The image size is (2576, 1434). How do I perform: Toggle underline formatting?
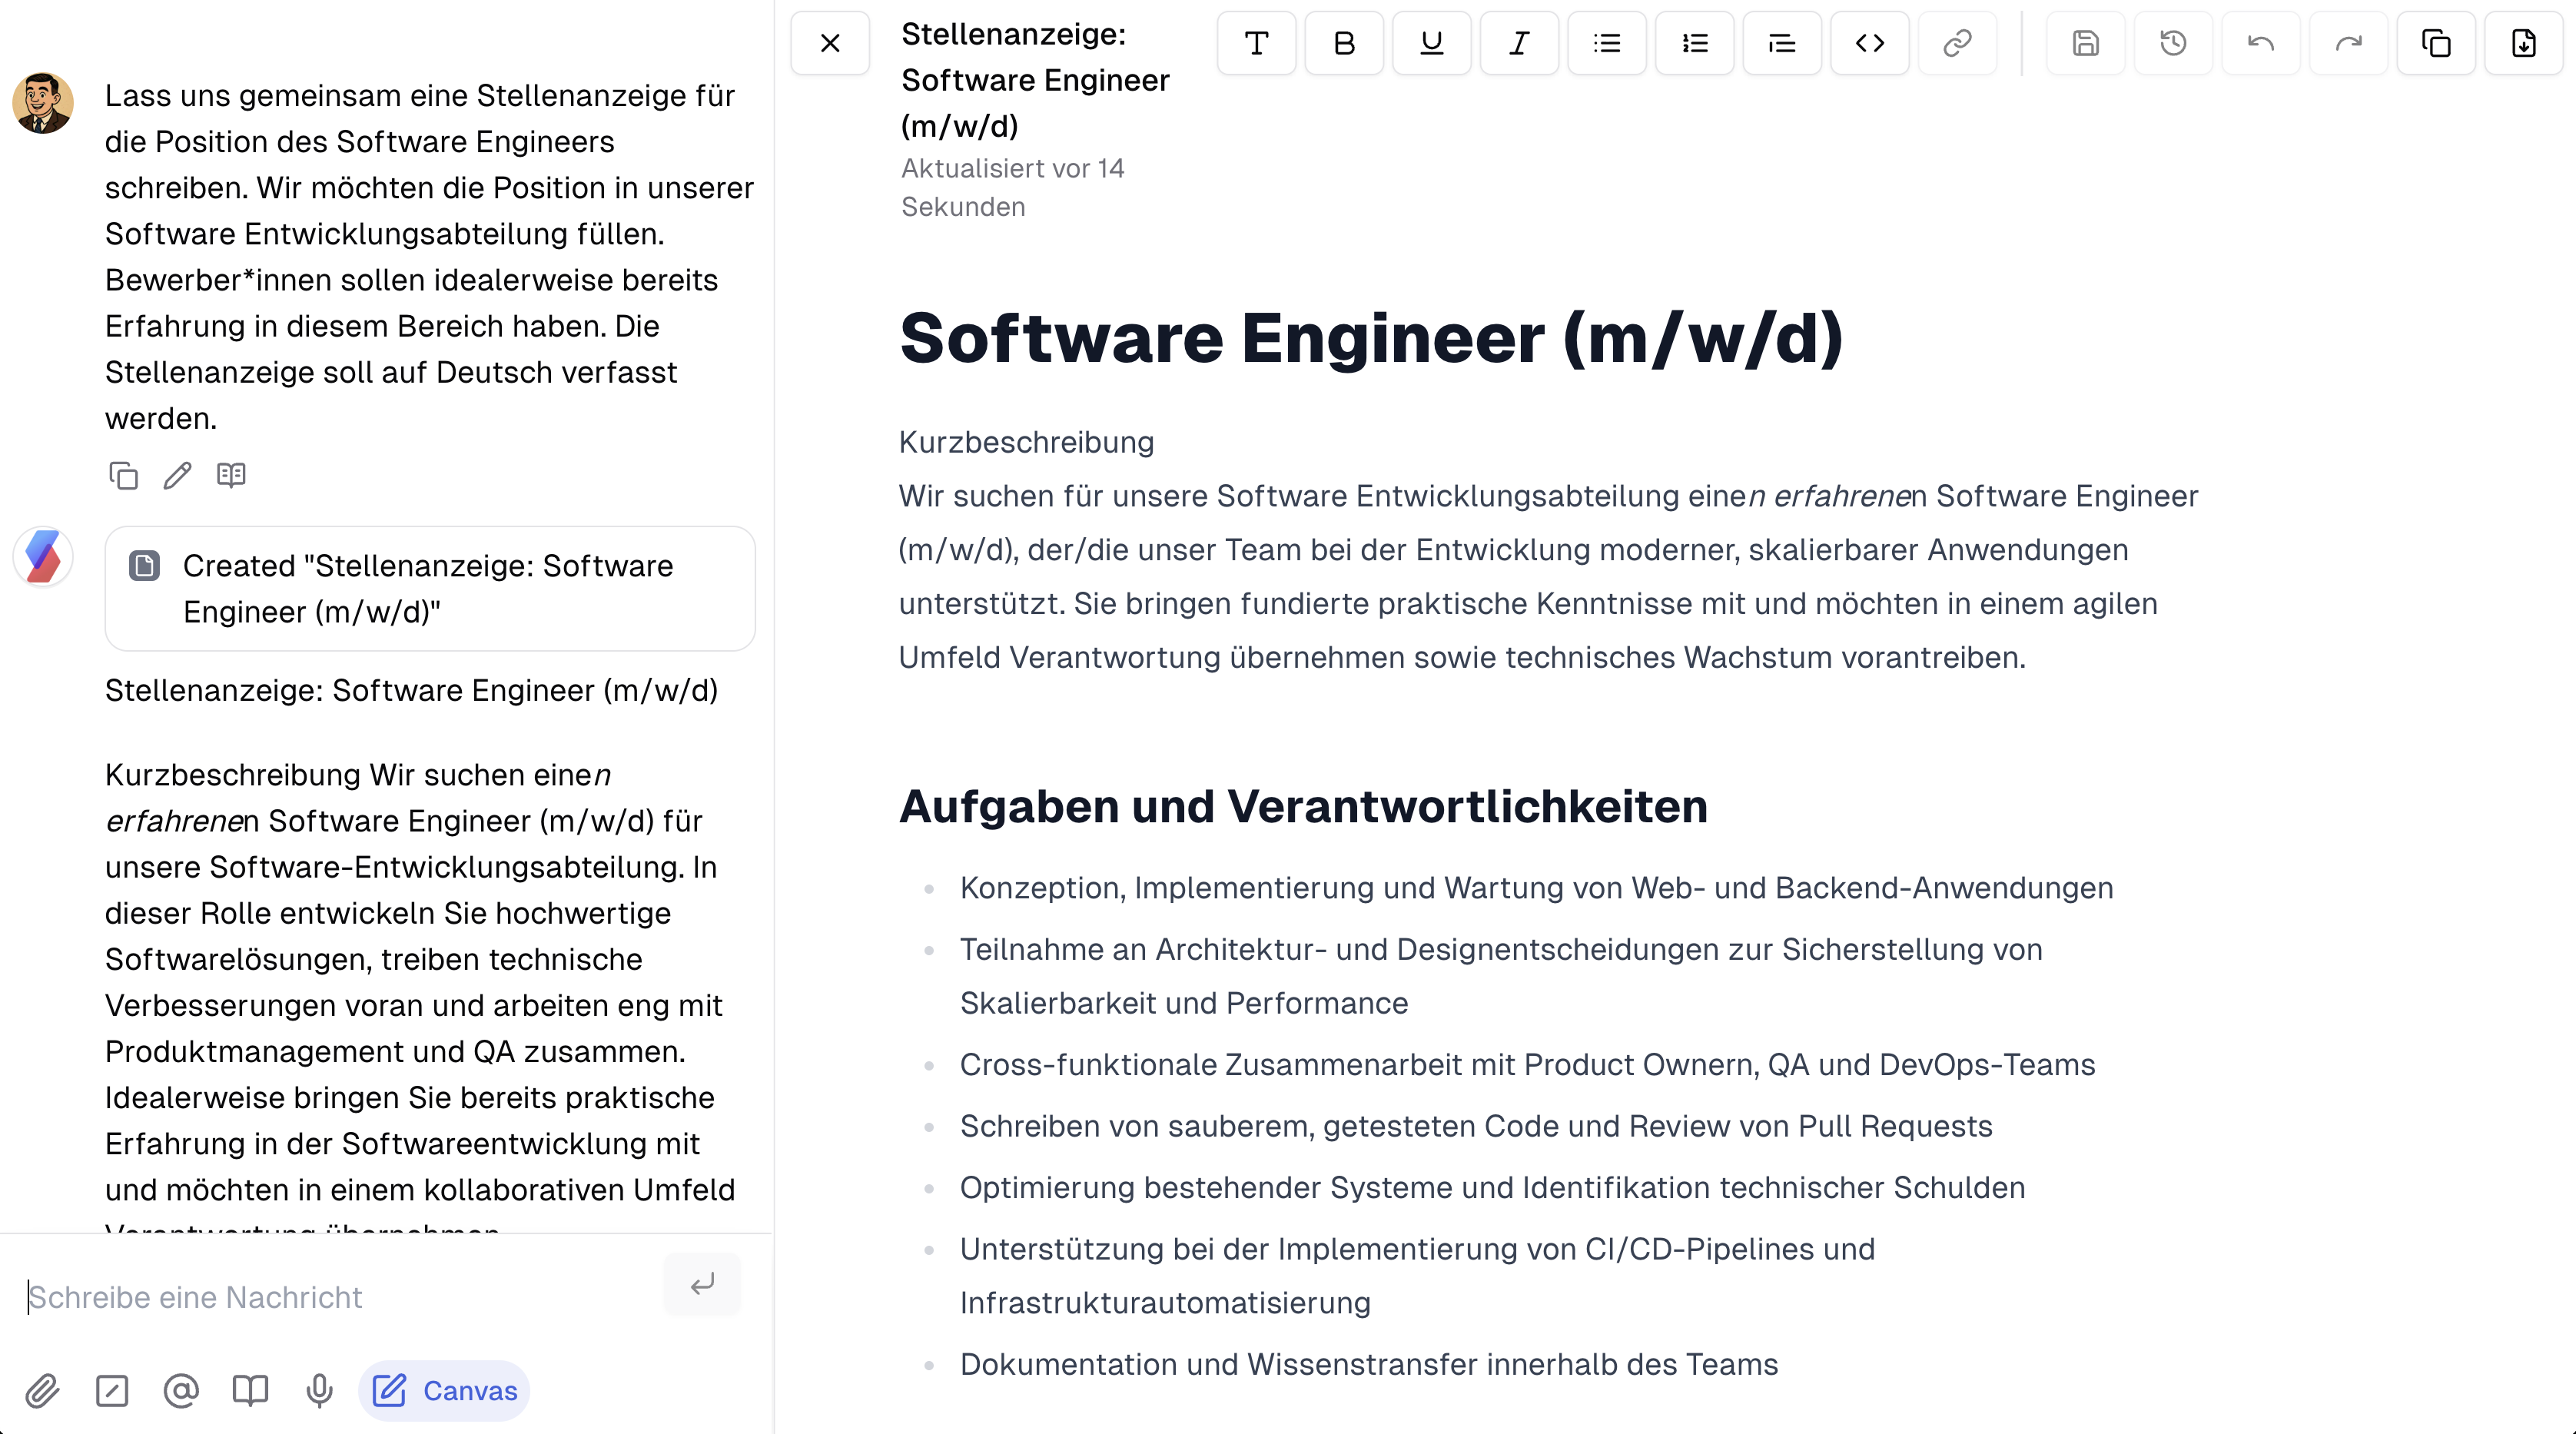(x=1431, y=43)
